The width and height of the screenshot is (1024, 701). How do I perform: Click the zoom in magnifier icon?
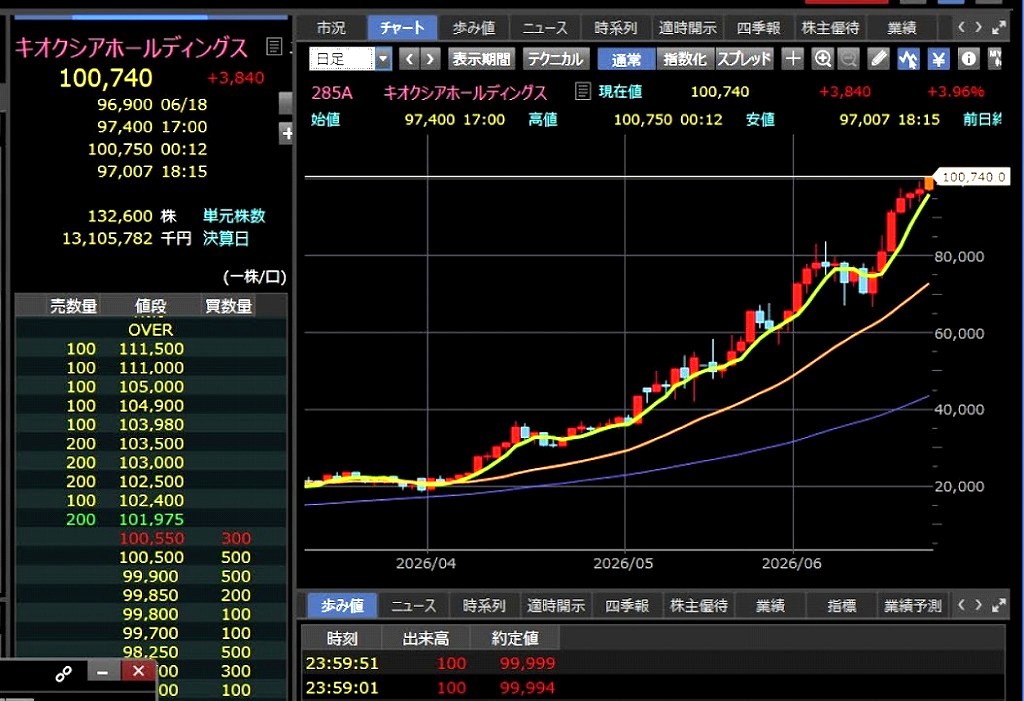823,59
